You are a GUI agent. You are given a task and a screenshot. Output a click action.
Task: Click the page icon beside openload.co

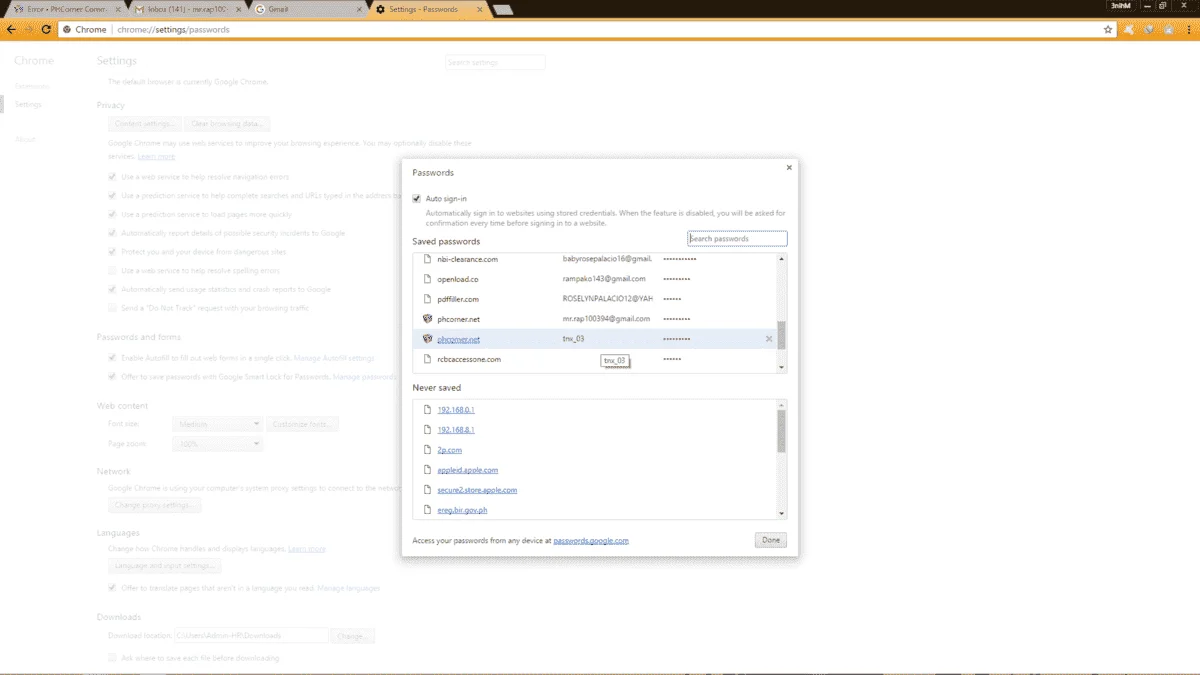(x=428, y=279)
